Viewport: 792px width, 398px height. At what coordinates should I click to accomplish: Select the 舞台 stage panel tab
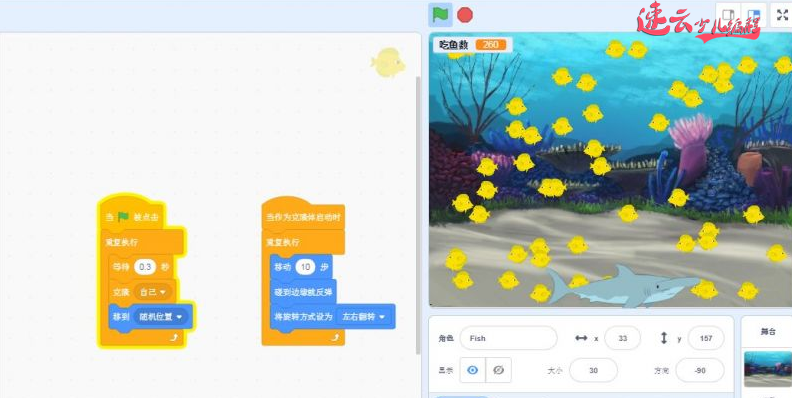[768, 332]
